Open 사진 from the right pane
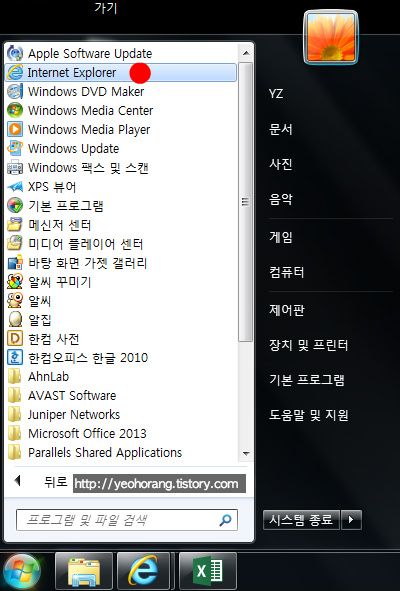The width and height of the screenshot is (400, 591). 280,164
